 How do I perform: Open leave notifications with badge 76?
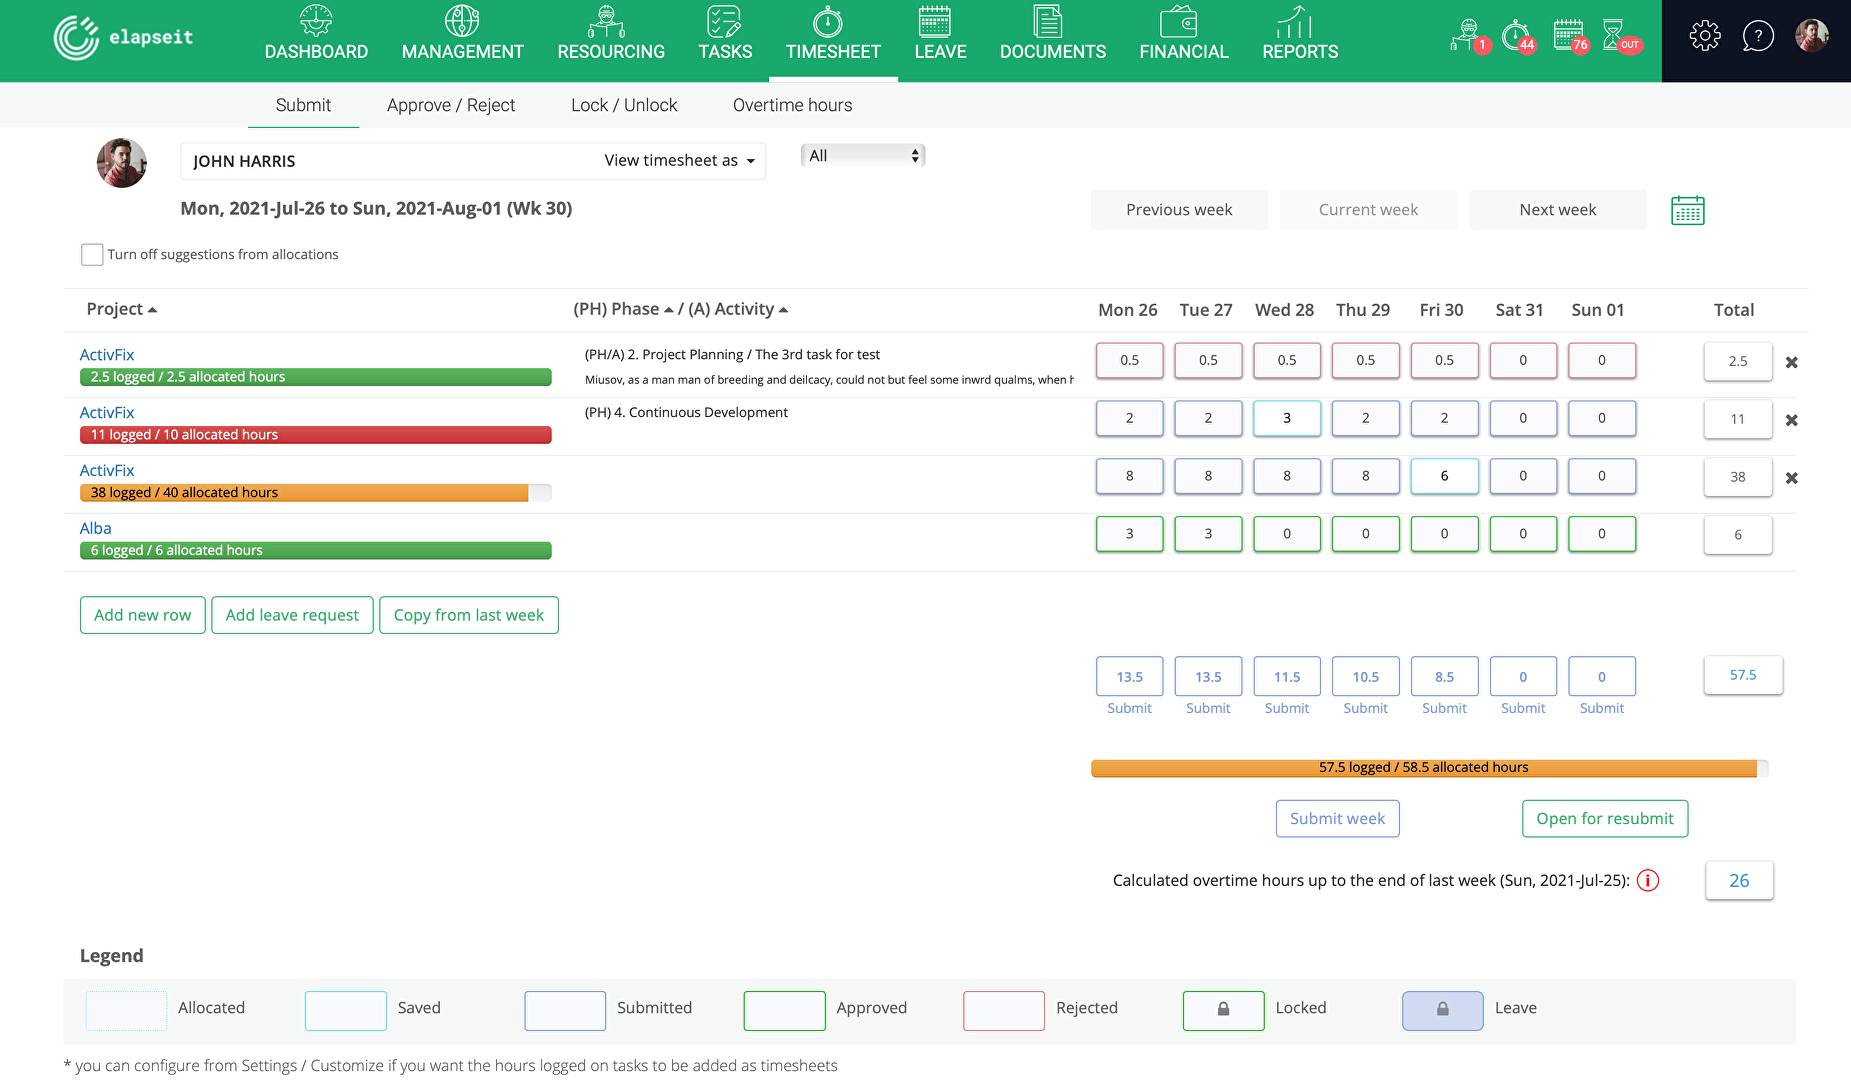1571,36
